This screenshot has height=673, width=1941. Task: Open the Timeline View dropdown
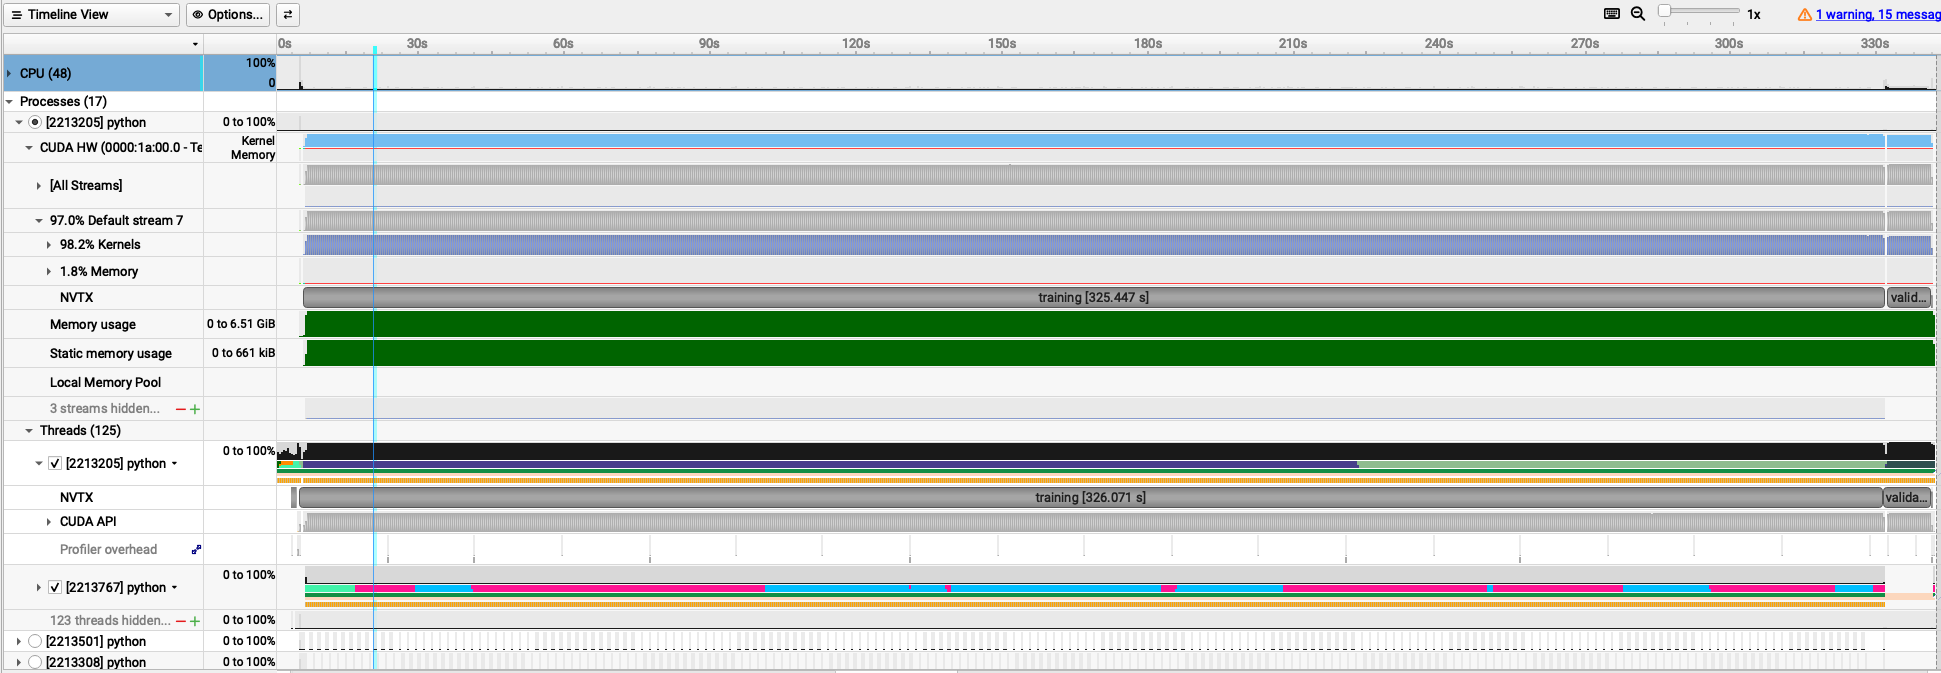(x=91, y=15)
